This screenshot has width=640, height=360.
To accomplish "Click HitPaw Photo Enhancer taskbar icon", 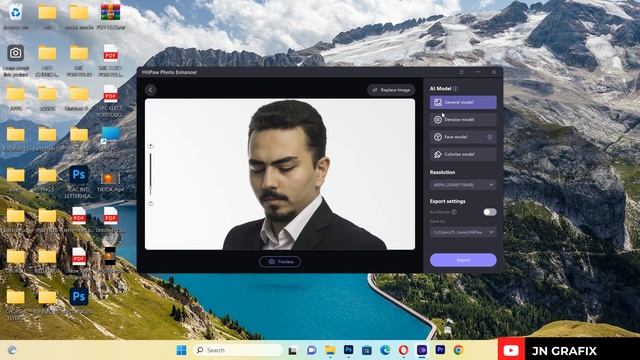I will coord(422,350).
